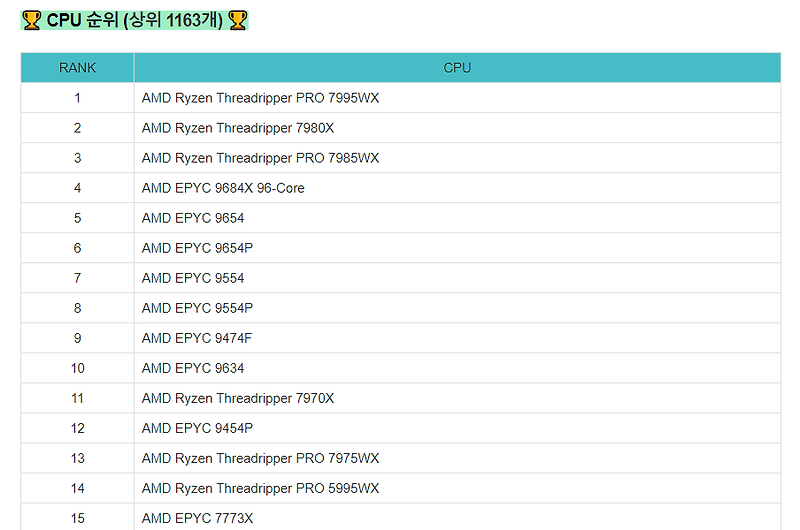Click the AMD EPYC 7773X entry
800x530 pixels.
coord(197,518)
